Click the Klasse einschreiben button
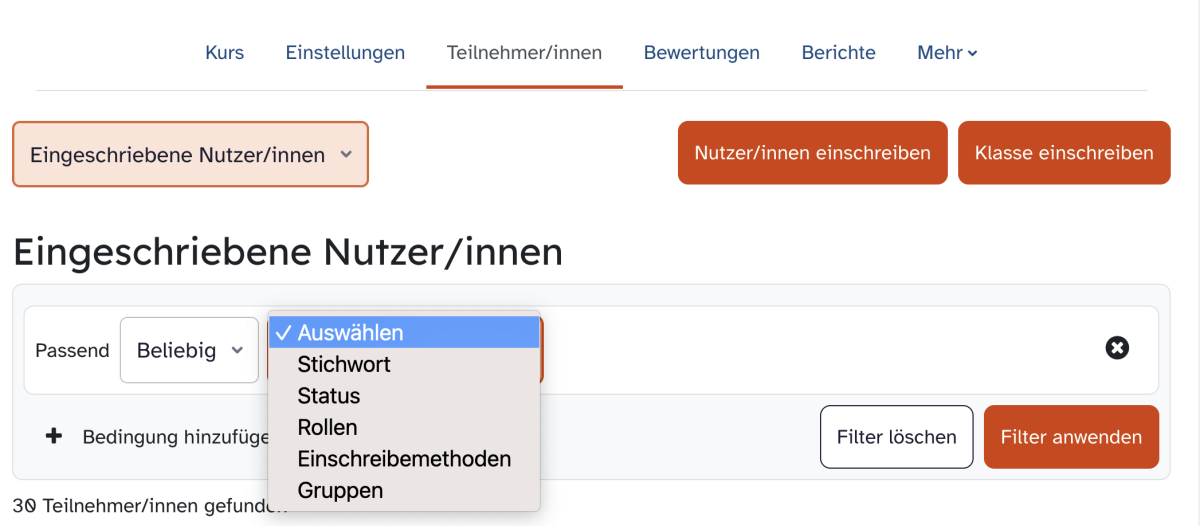1200x526 pixels. [1064, 153]
